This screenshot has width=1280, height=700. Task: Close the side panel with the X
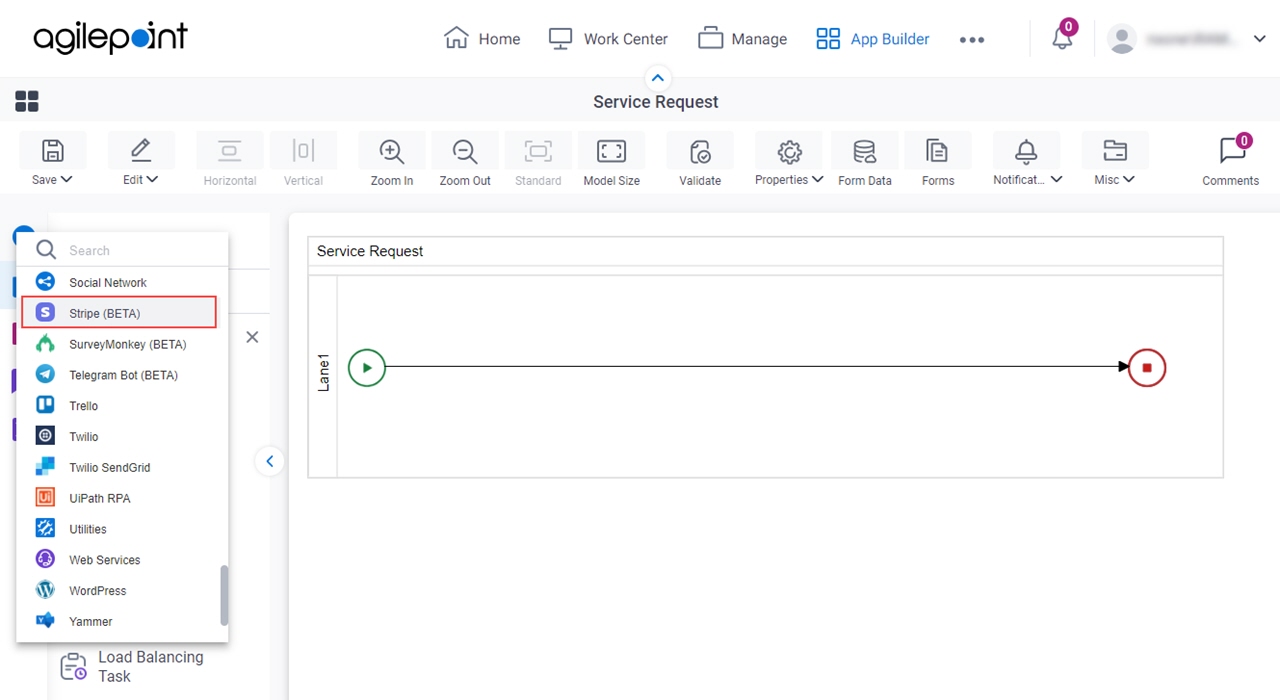click(x=252, y=337)
